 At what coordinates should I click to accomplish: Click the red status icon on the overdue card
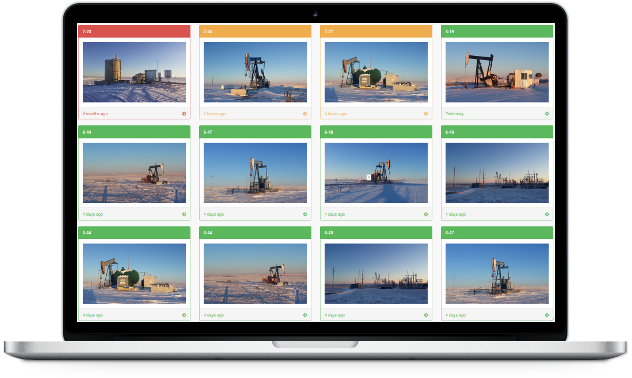click(x=184, y=114)
